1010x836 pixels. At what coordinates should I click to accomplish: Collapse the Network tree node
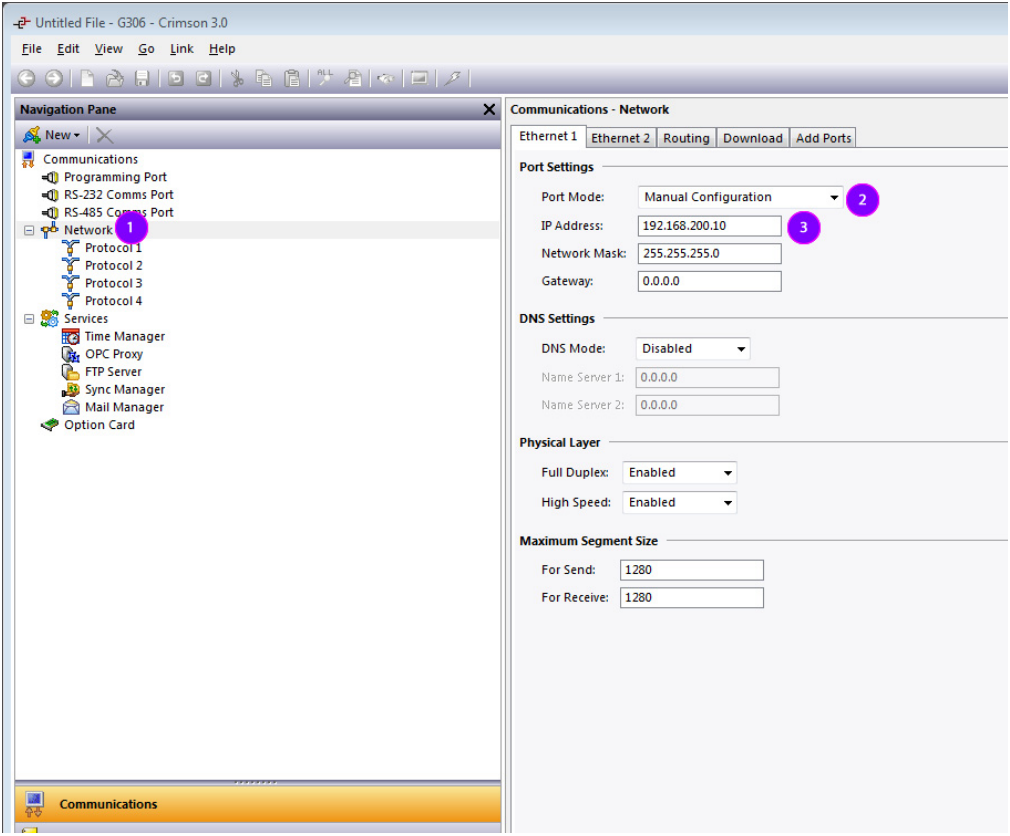29,231
